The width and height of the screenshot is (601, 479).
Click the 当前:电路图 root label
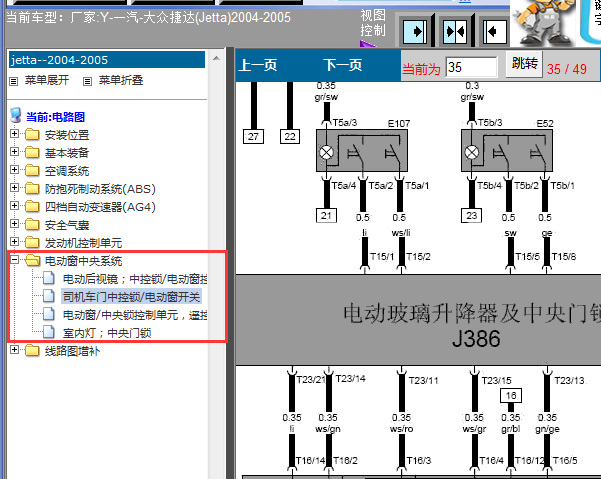[x=56, y=117]
